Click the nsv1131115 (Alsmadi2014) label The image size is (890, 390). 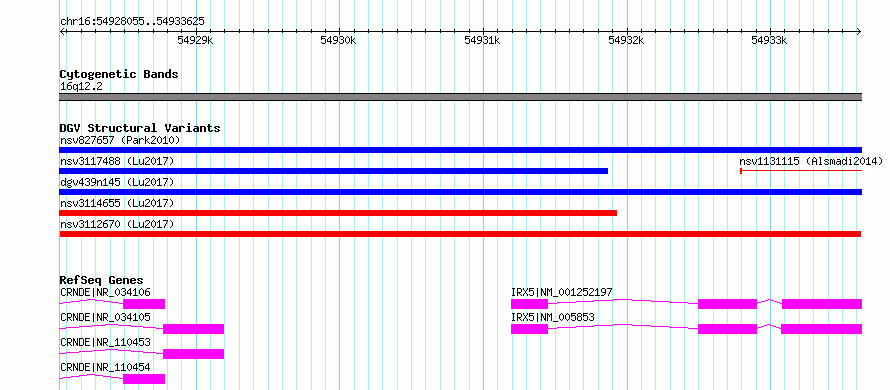click(x=811, y=161)
